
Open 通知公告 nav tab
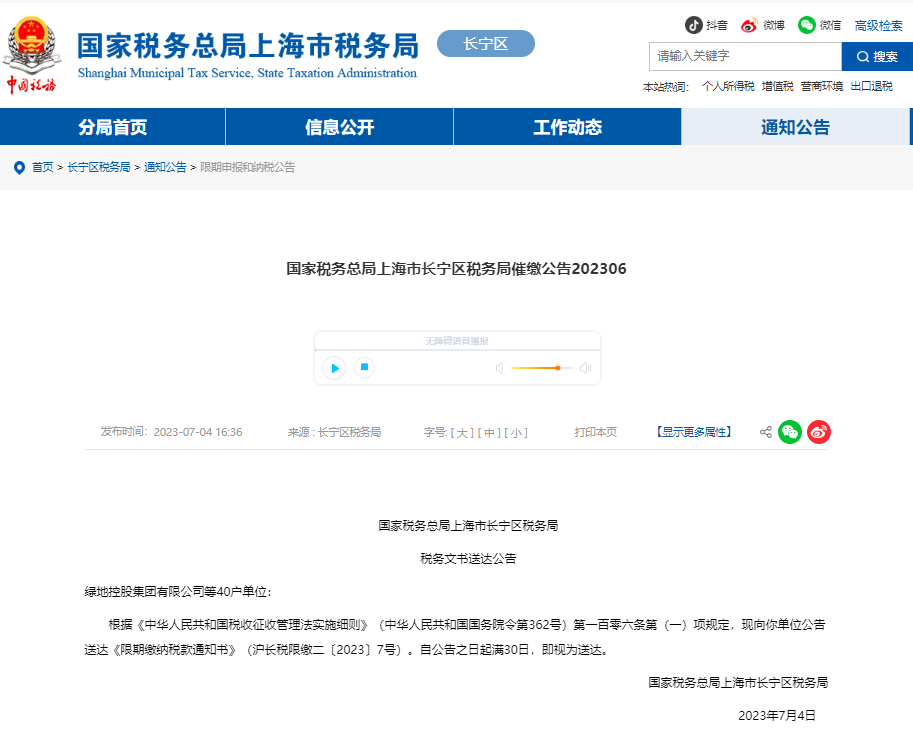[x=795, y=126]
